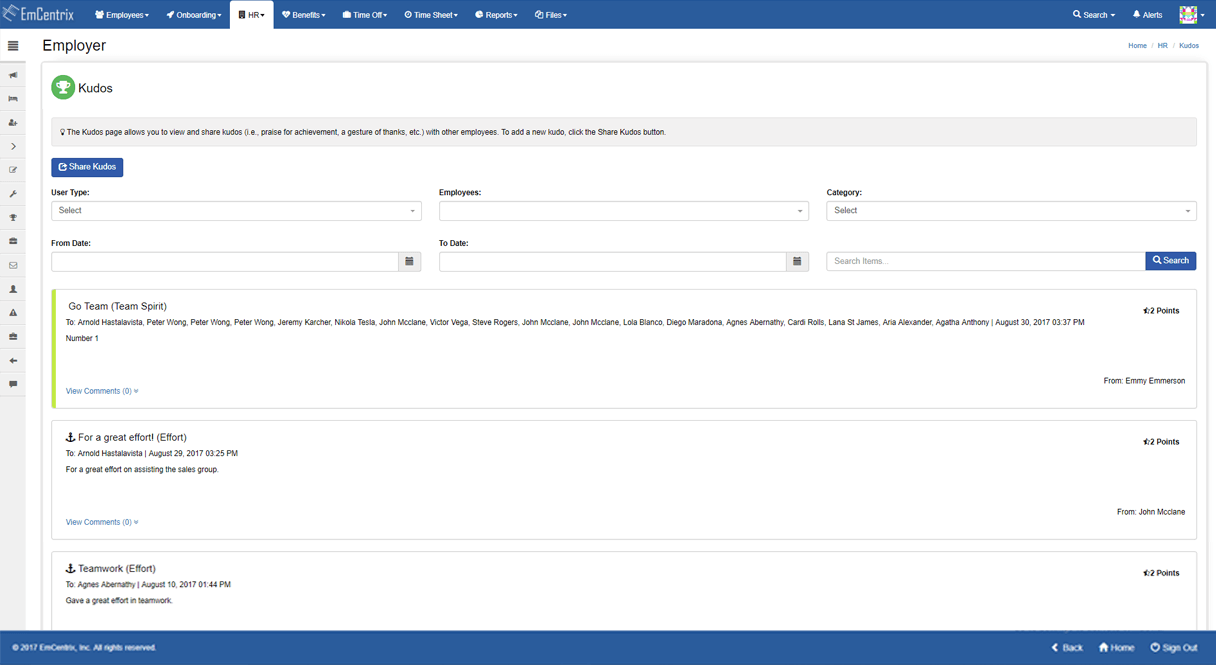Click anchor icon beside Teamwork (Effort)
The height and width of the screenshot is (665, 1216).
pos(70,568)
